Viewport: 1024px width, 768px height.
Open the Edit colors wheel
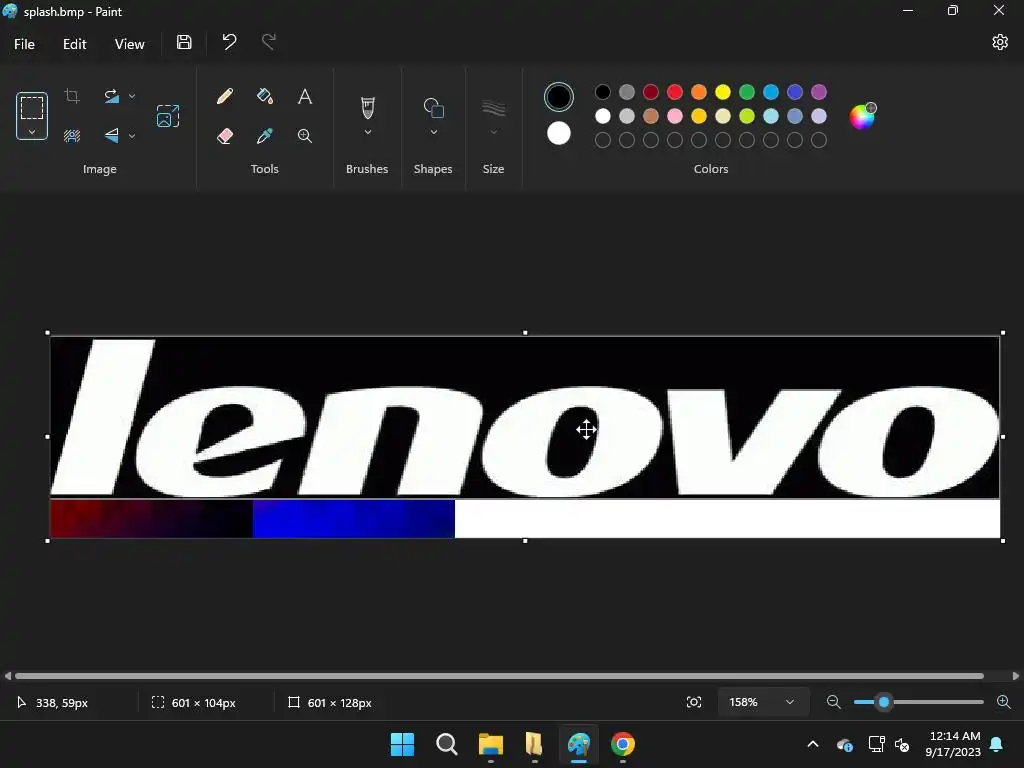point(862,116)
